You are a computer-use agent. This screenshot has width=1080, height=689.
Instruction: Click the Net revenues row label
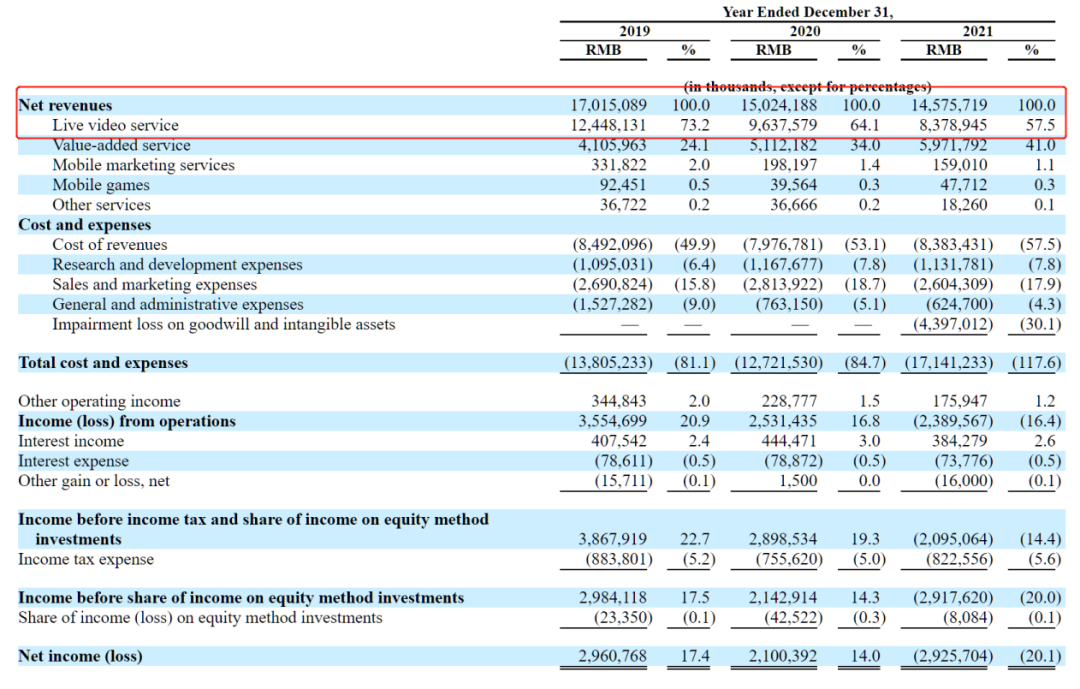click(65, 105)
